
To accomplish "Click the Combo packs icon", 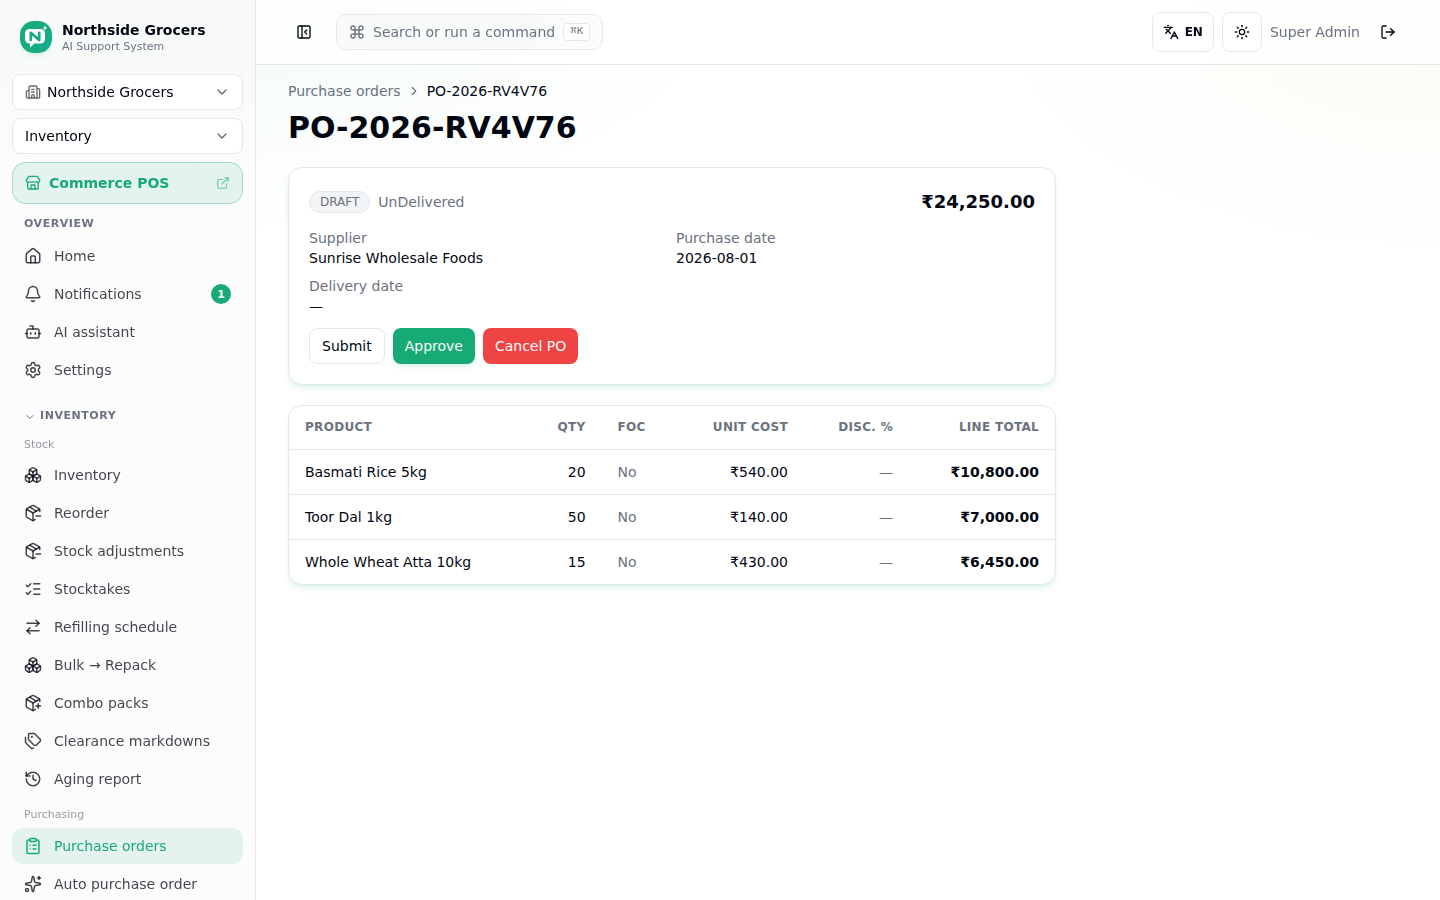I will pos(33,703).
